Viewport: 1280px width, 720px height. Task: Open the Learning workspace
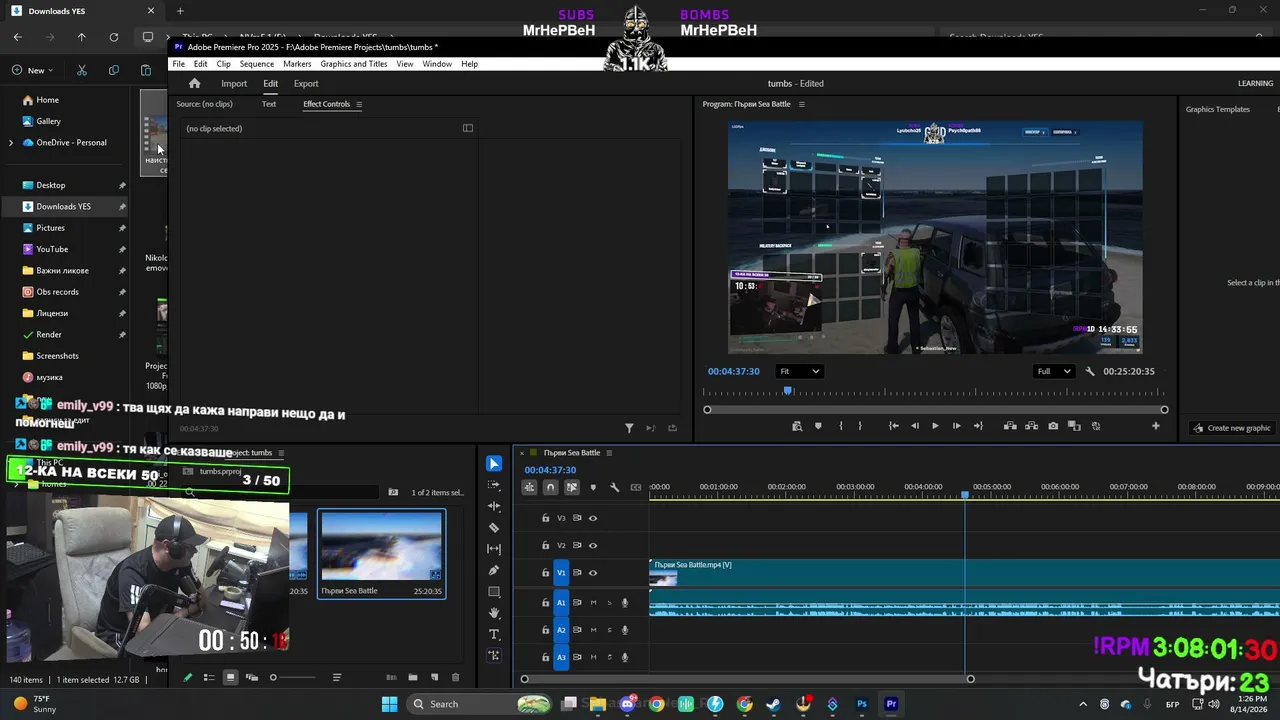coord(1255,84)
